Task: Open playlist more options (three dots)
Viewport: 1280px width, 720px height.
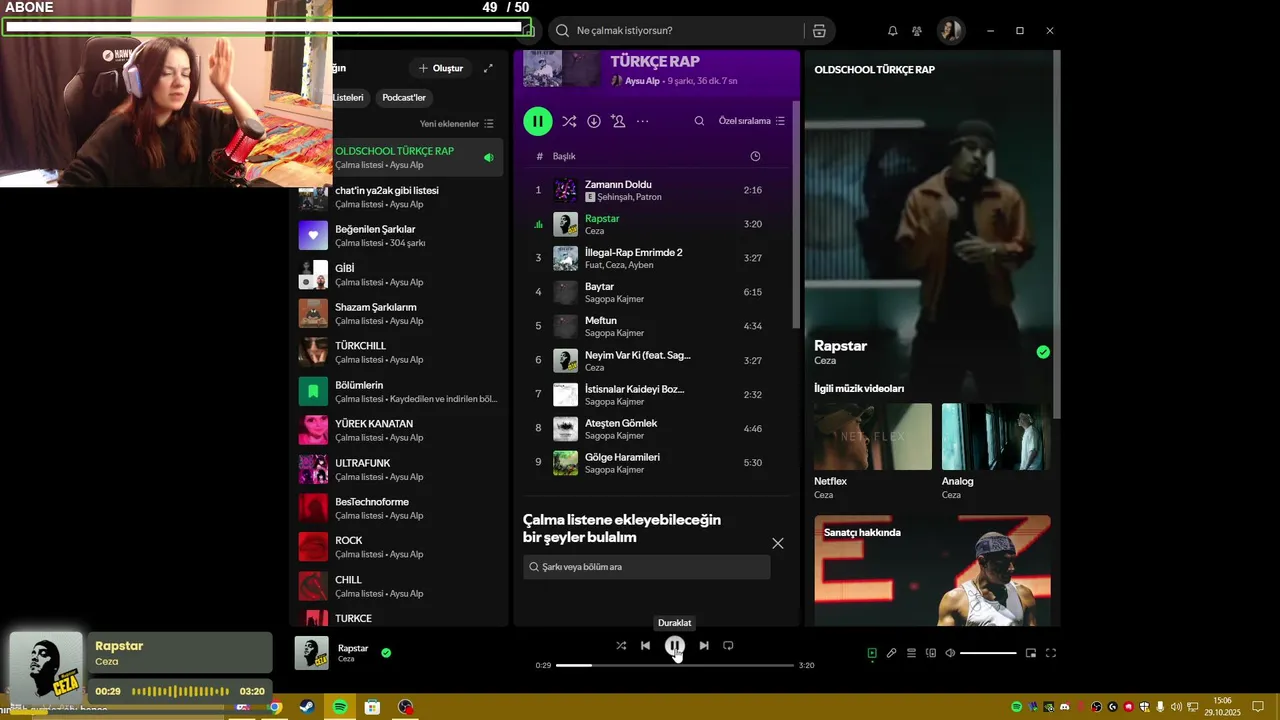Action: (x=643, y=121)
